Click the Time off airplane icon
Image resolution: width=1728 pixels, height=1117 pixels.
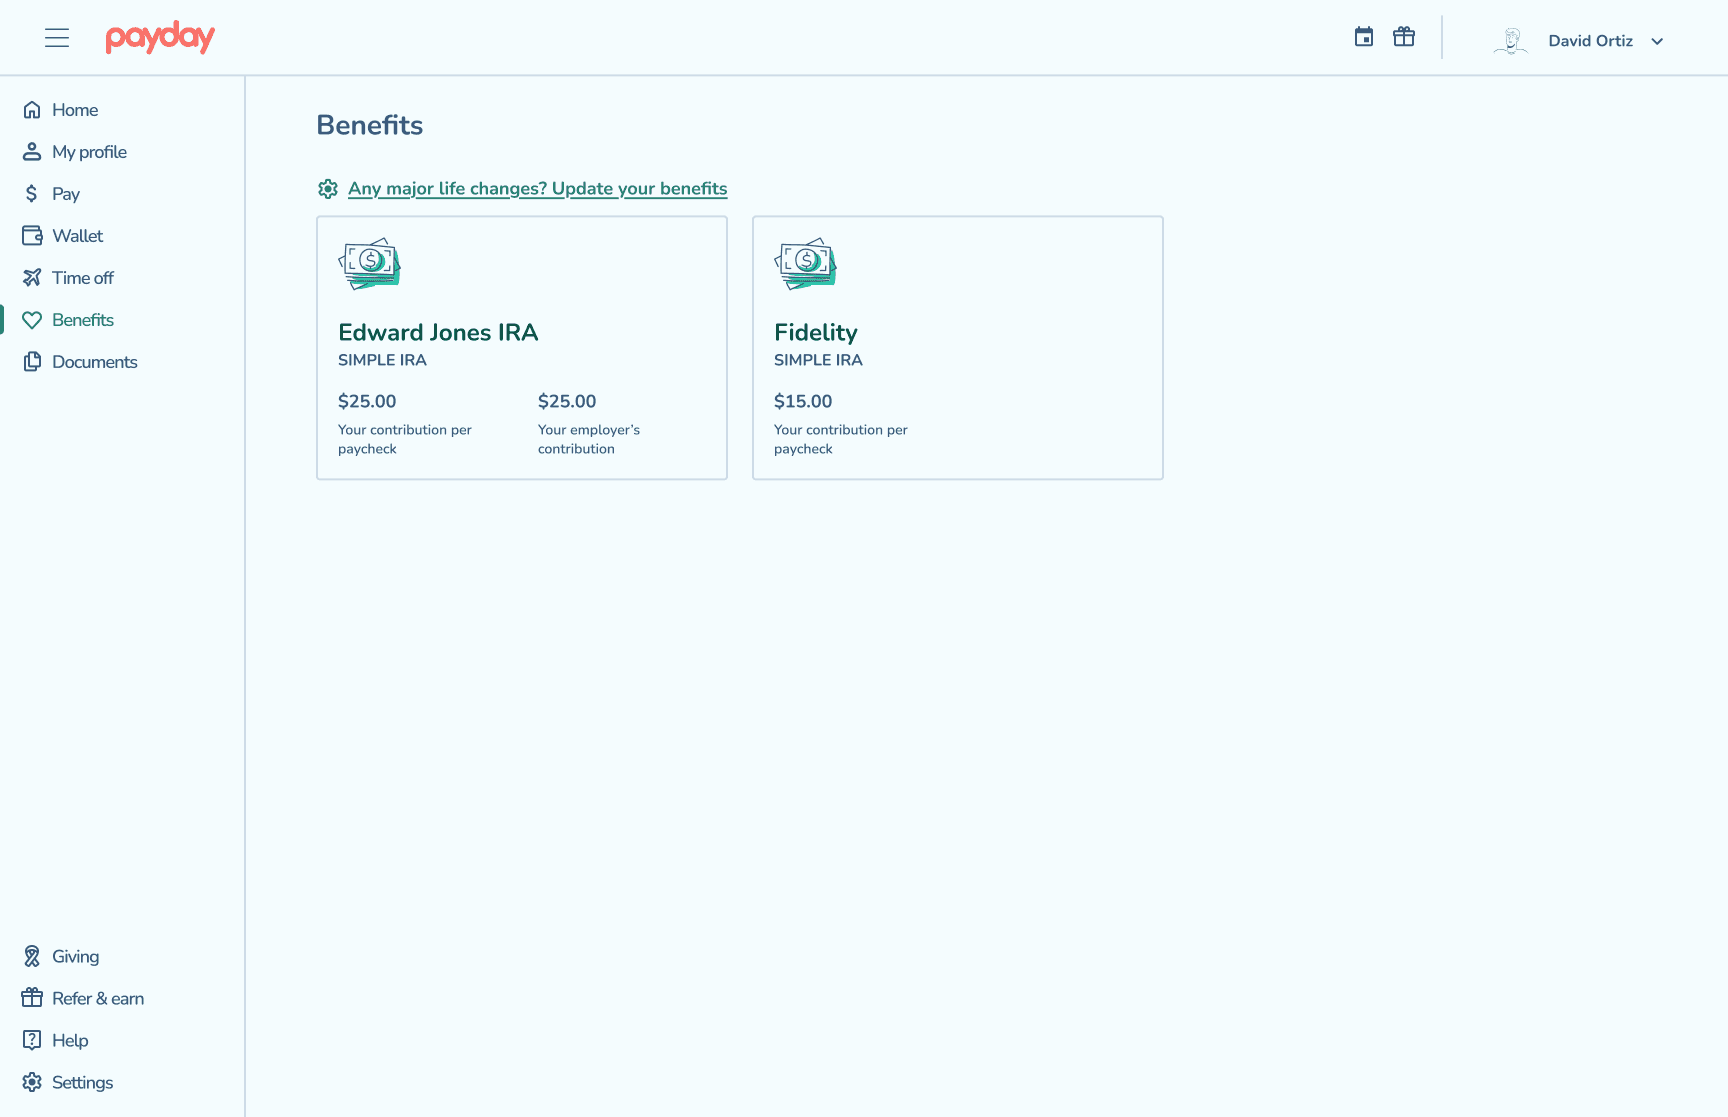coord(32,278)
